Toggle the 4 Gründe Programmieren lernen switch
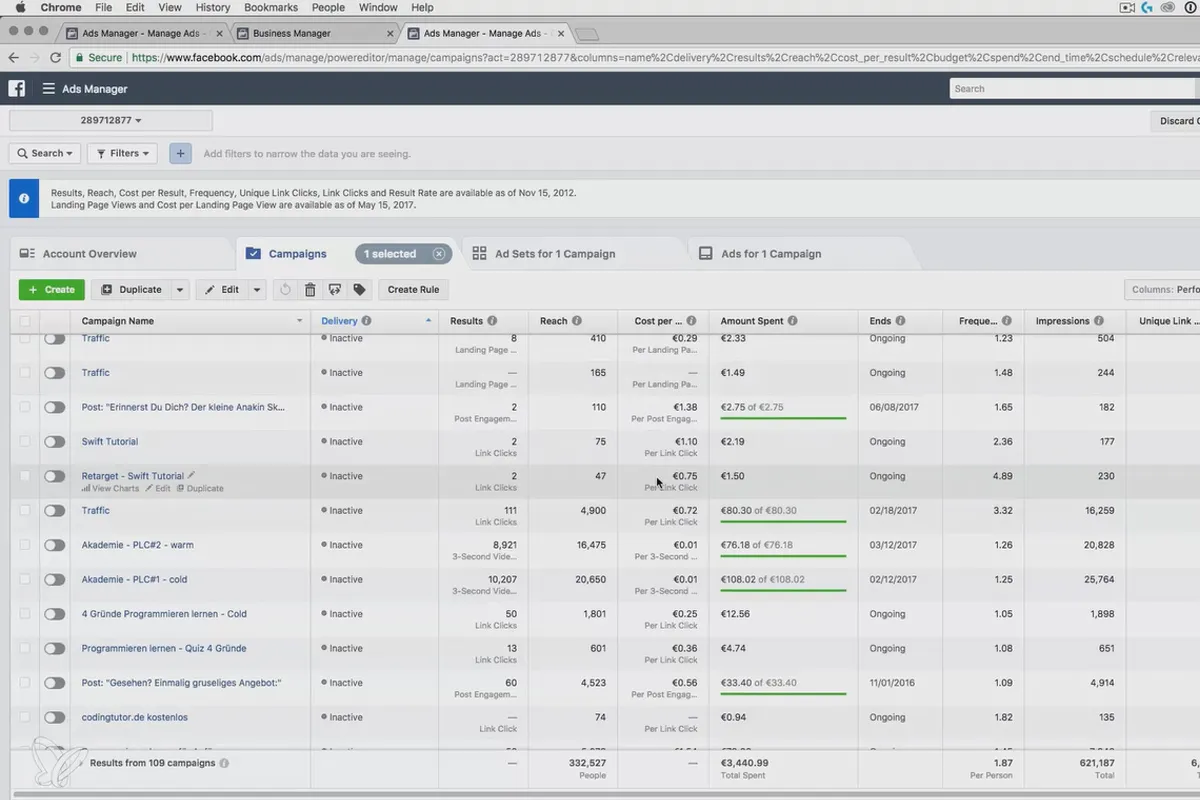The width and height of the screenshot is (1200, 800). pos(54,614)
